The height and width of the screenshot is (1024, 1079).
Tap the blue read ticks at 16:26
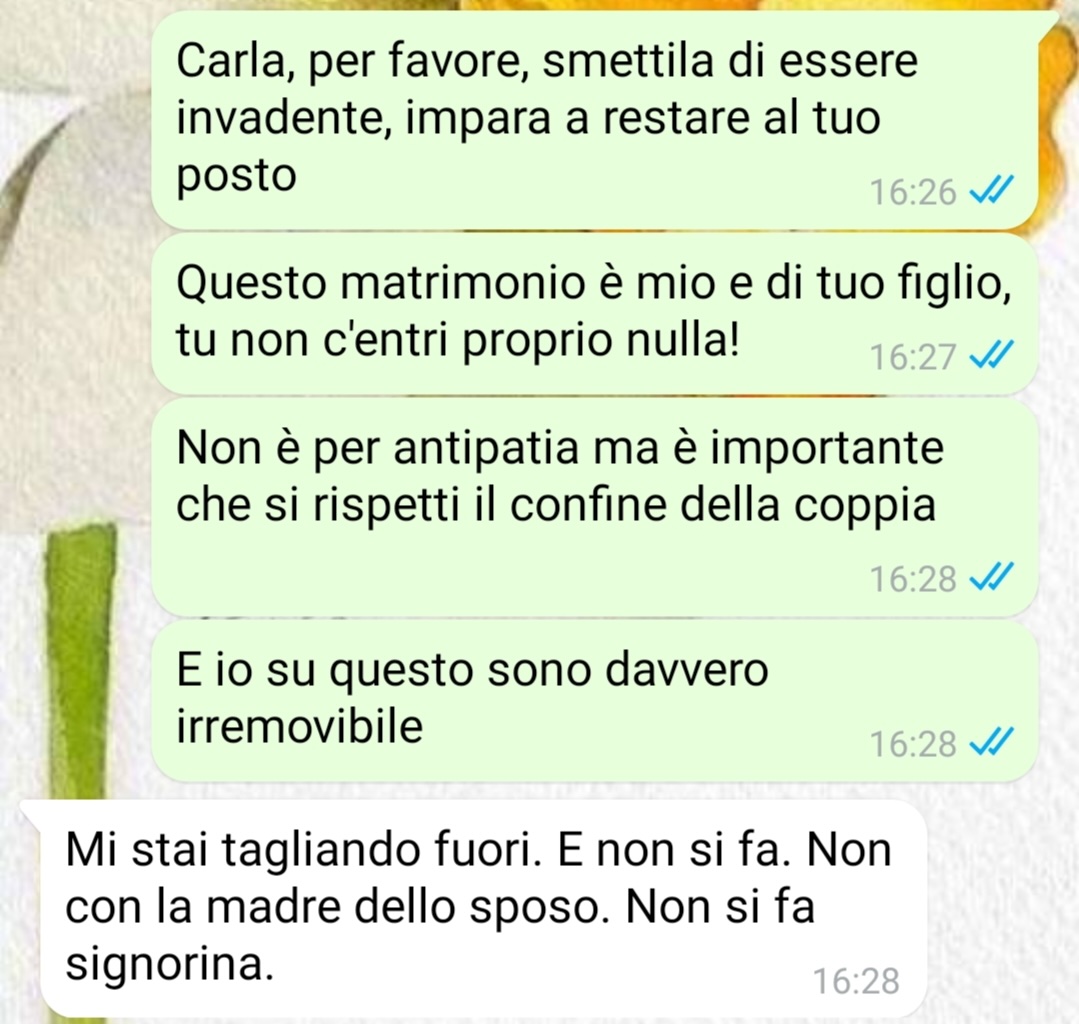click(992, 191)
